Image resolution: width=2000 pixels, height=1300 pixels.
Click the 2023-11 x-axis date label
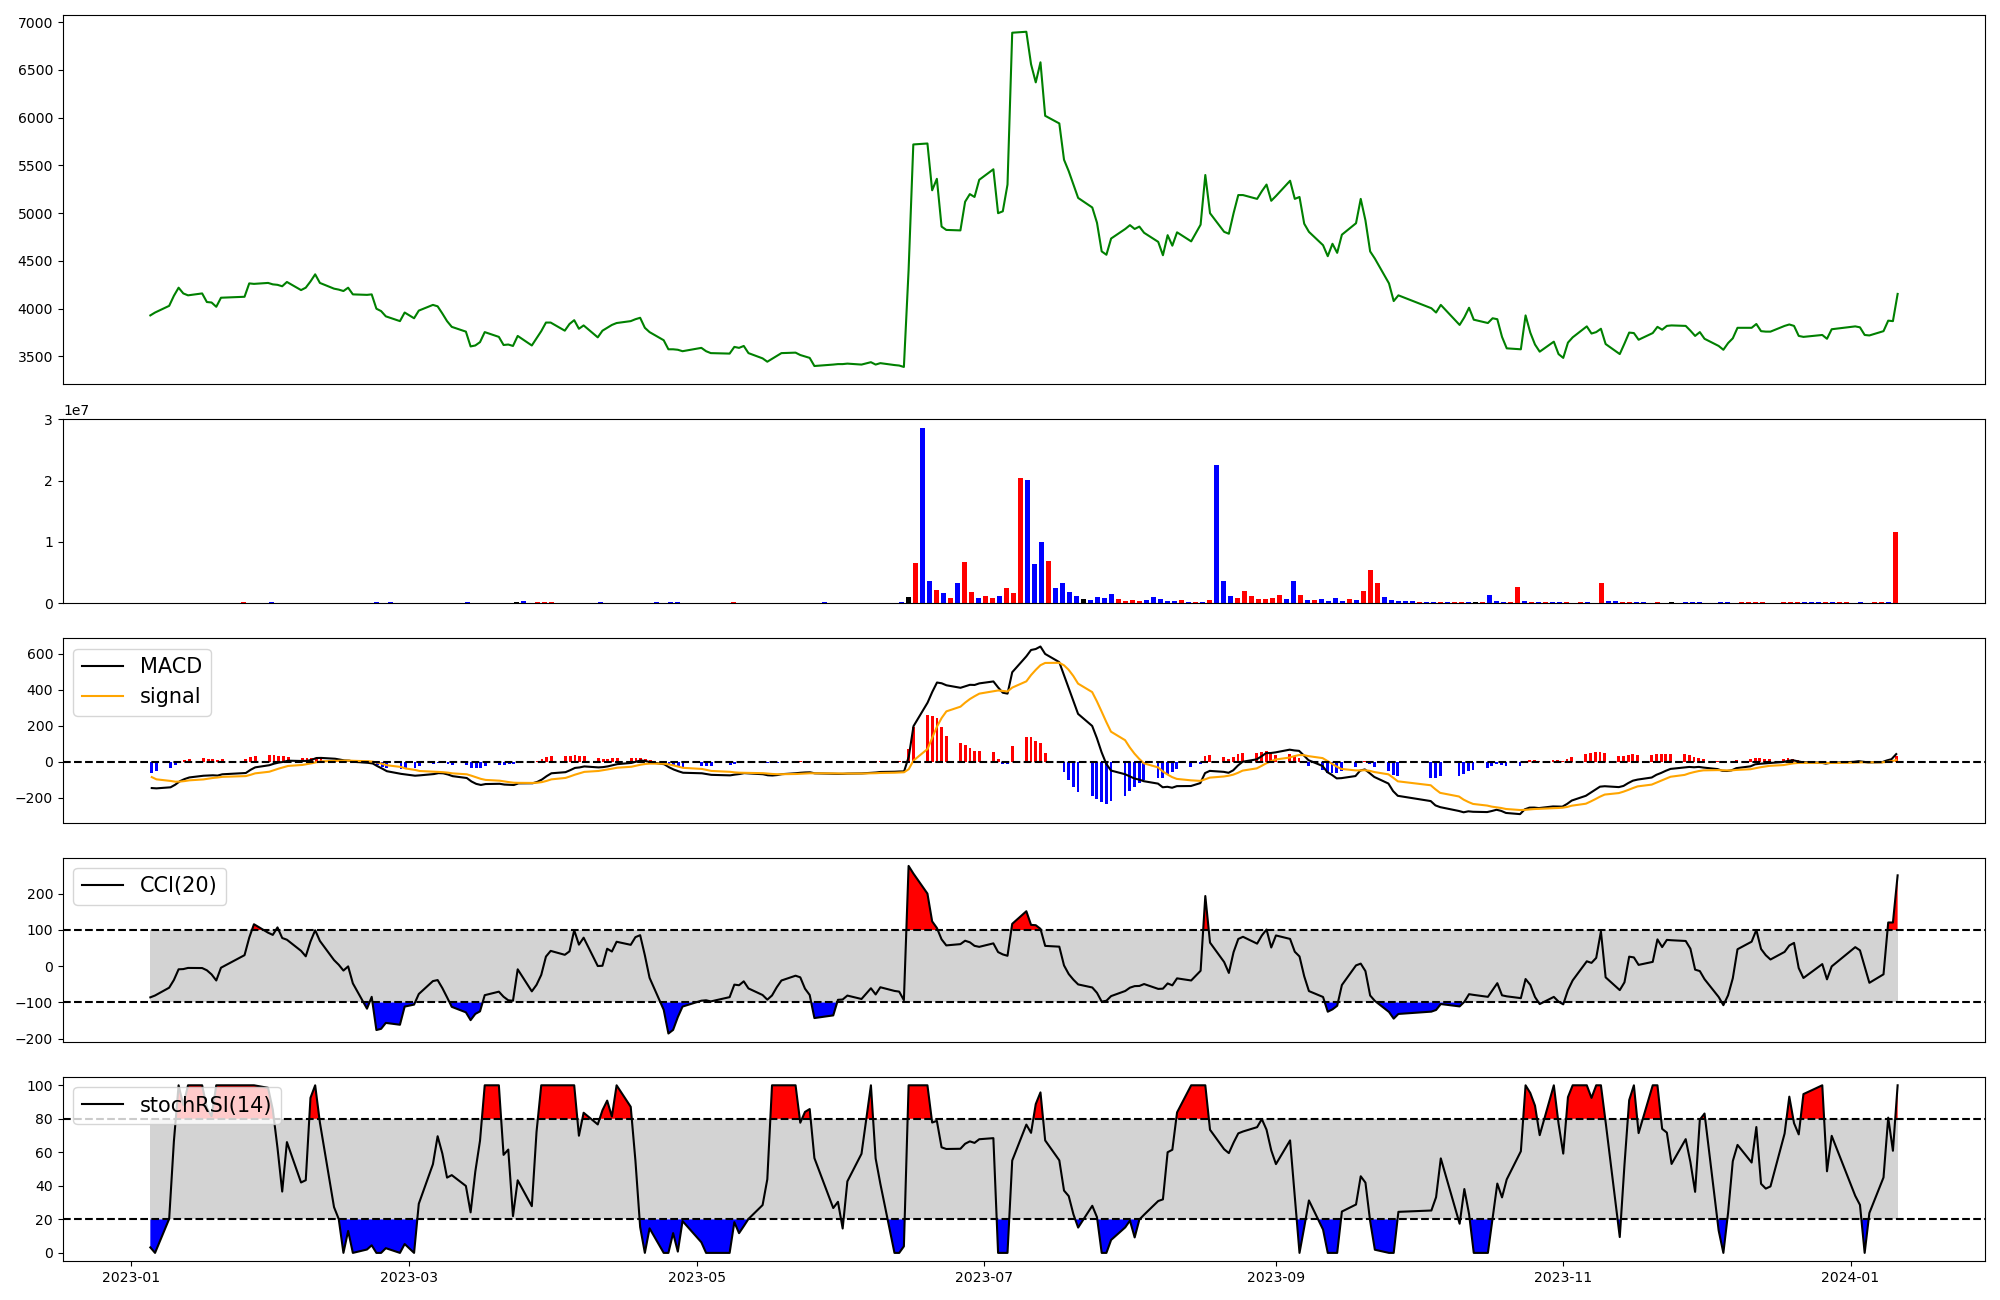(1563, 1277)
